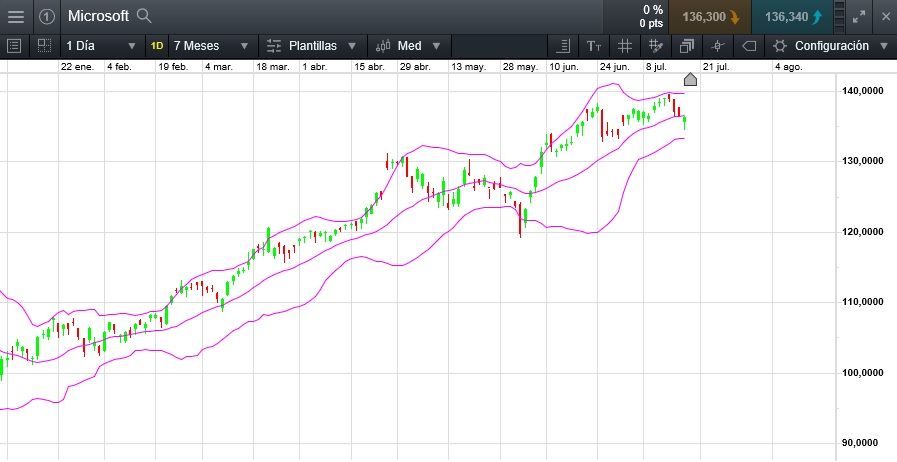Image resolution: width=897 pixels, height=462 pixels.
Task: Click the sell price 136,300 button
Action: (710, 17)
